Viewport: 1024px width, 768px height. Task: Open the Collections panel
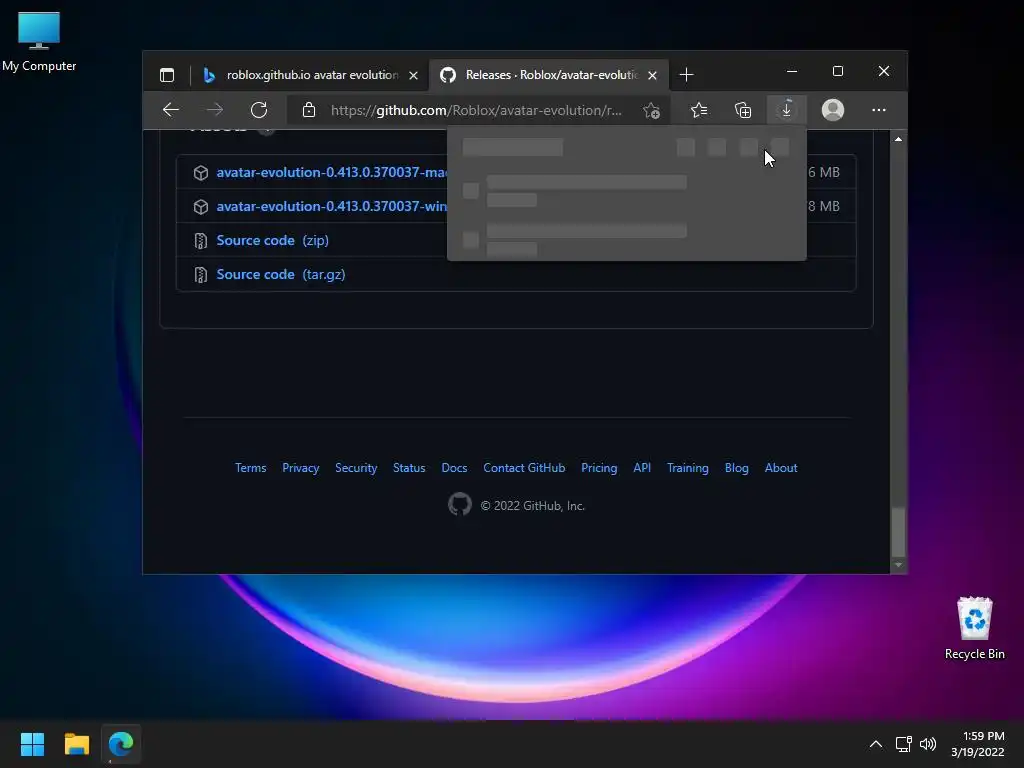tap(743, 110)
